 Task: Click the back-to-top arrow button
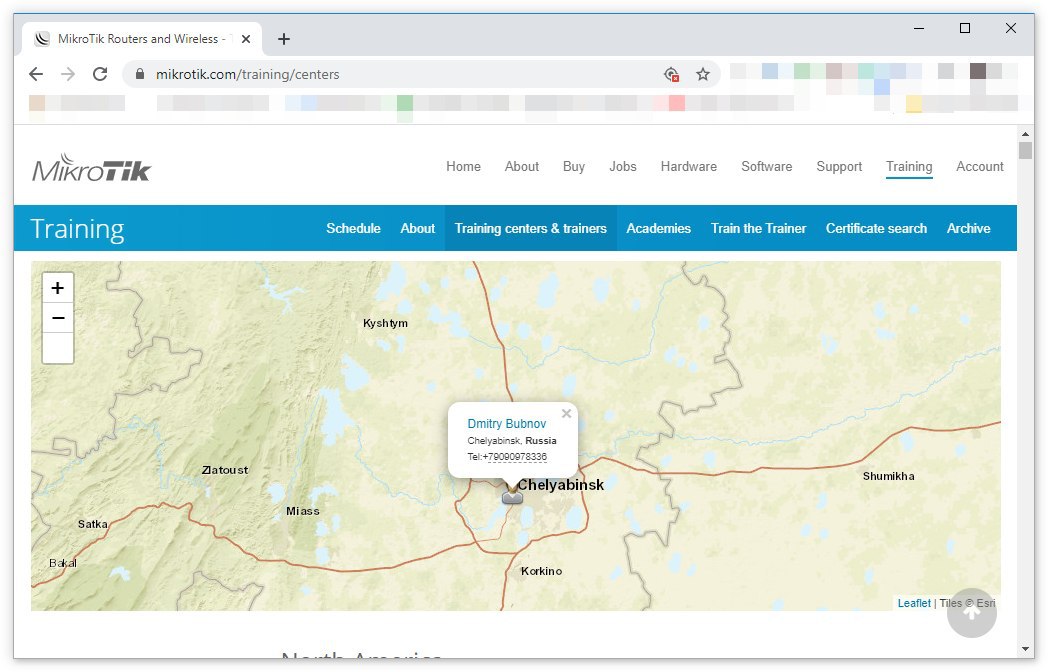pos(972,612)
